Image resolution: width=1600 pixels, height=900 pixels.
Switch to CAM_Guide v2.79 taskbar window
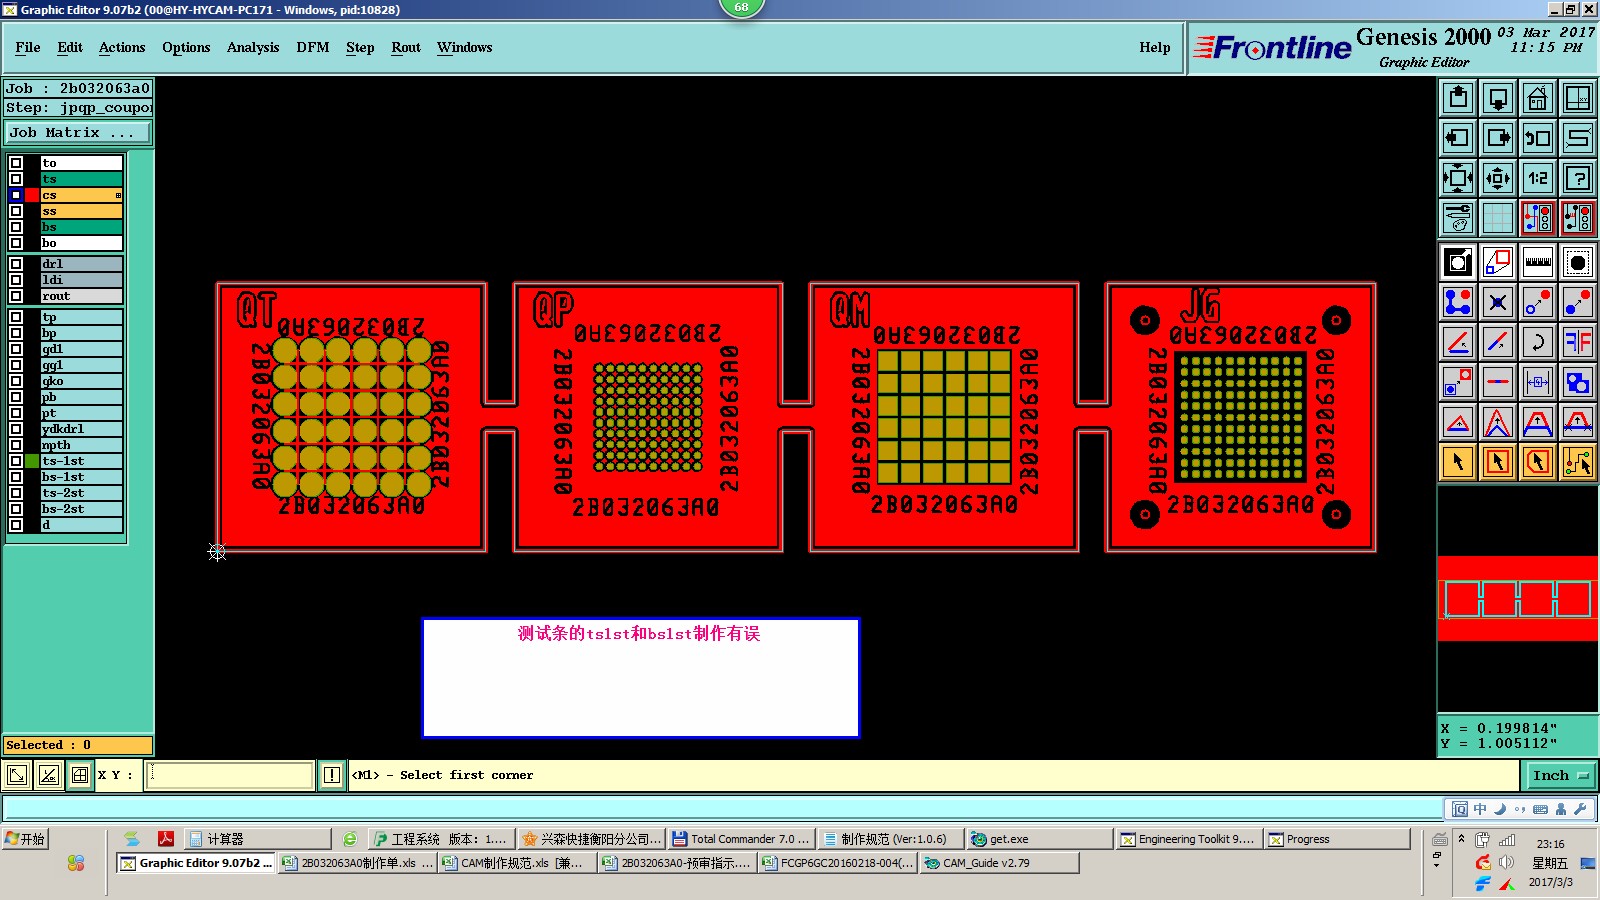coord(999,863)
